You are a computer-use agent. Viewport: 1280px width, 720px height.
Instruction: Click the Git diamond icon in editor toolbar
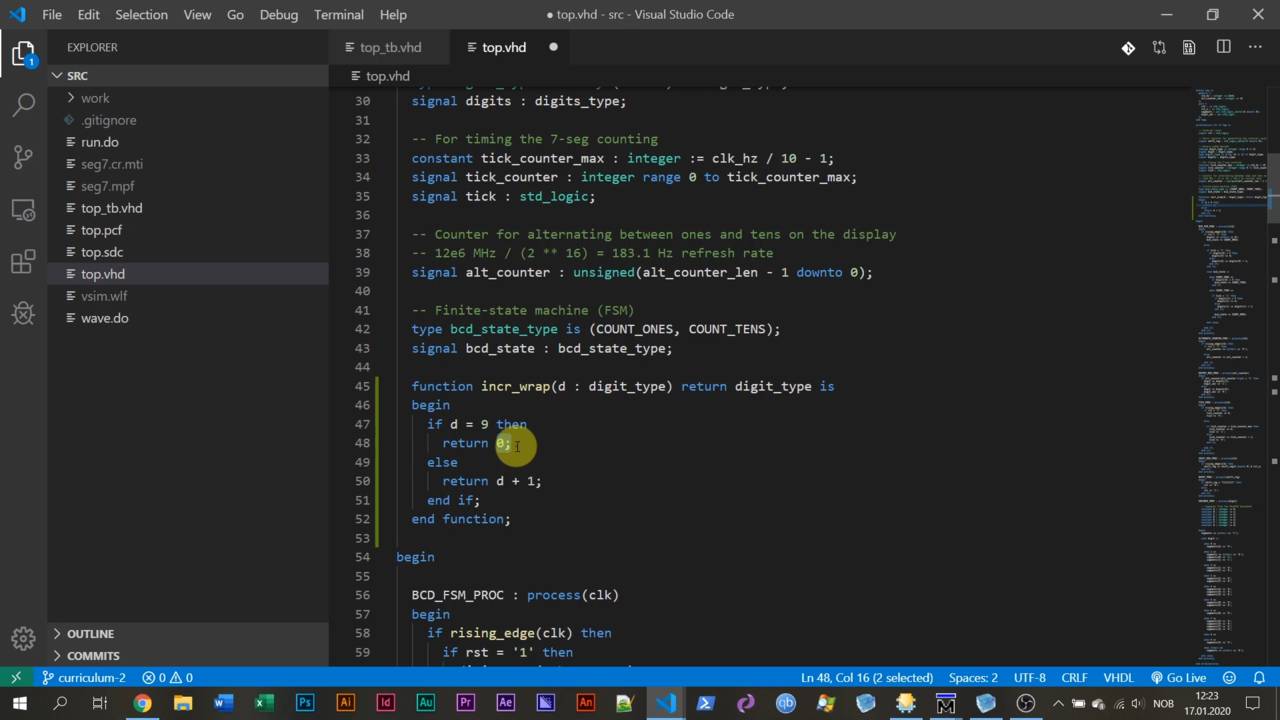click(1128, 47)
